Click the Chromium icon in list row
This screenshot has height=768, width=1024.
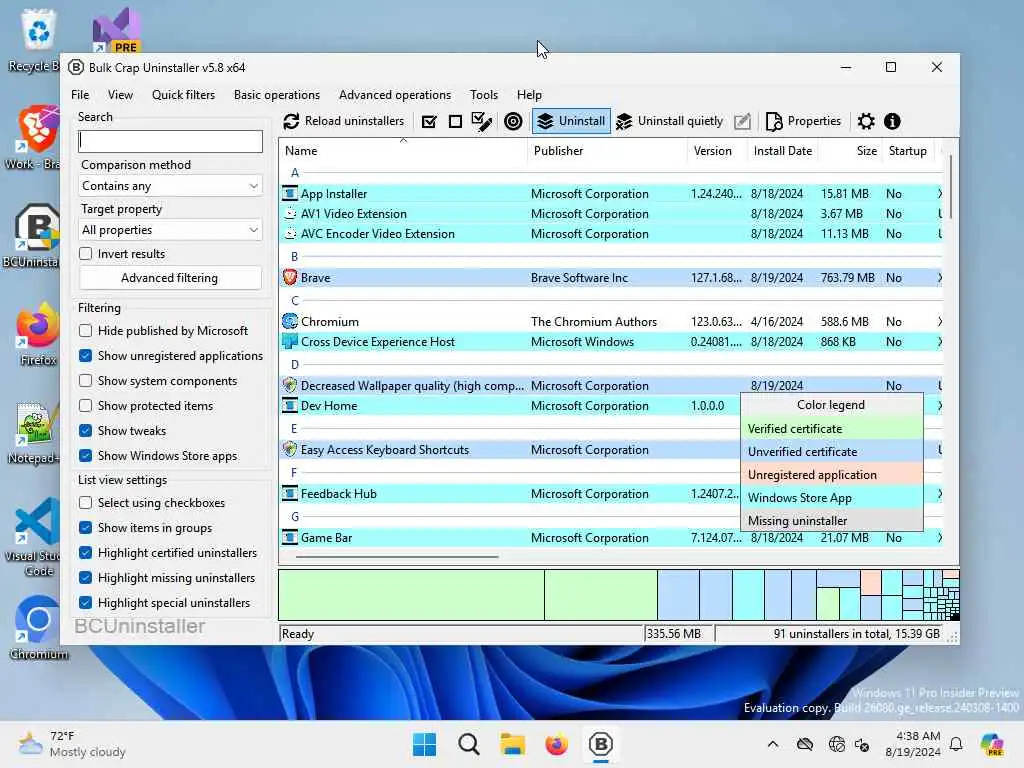coord(290,321)
